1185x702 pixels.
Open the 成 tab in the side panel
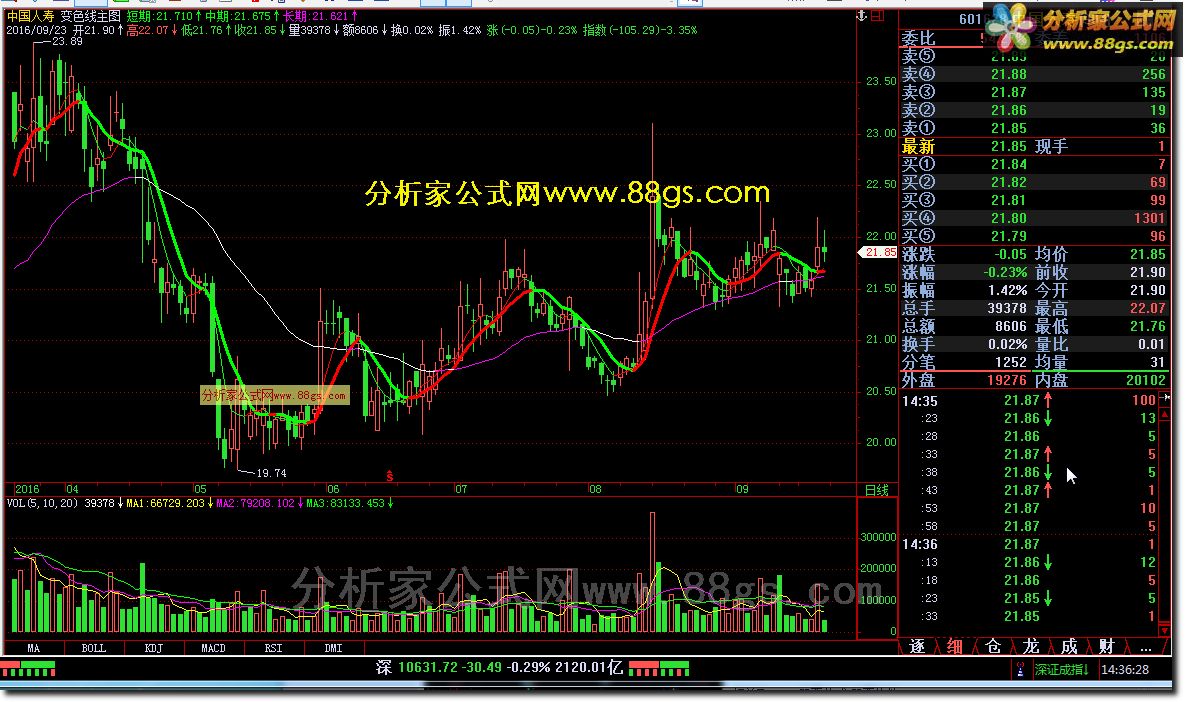click(x=1069, y=647)
